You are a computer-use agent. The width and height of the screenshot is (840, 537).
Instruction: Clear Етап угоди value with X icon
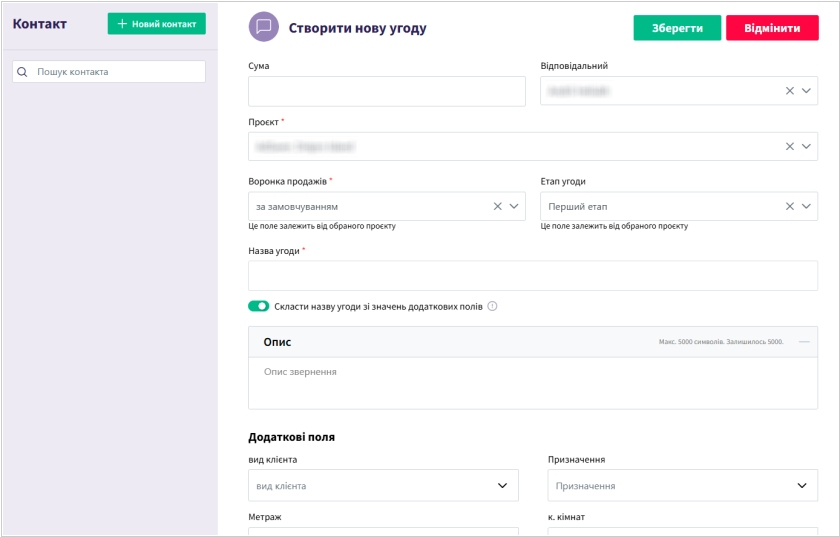pyautogui.click(x=790, y=206)
